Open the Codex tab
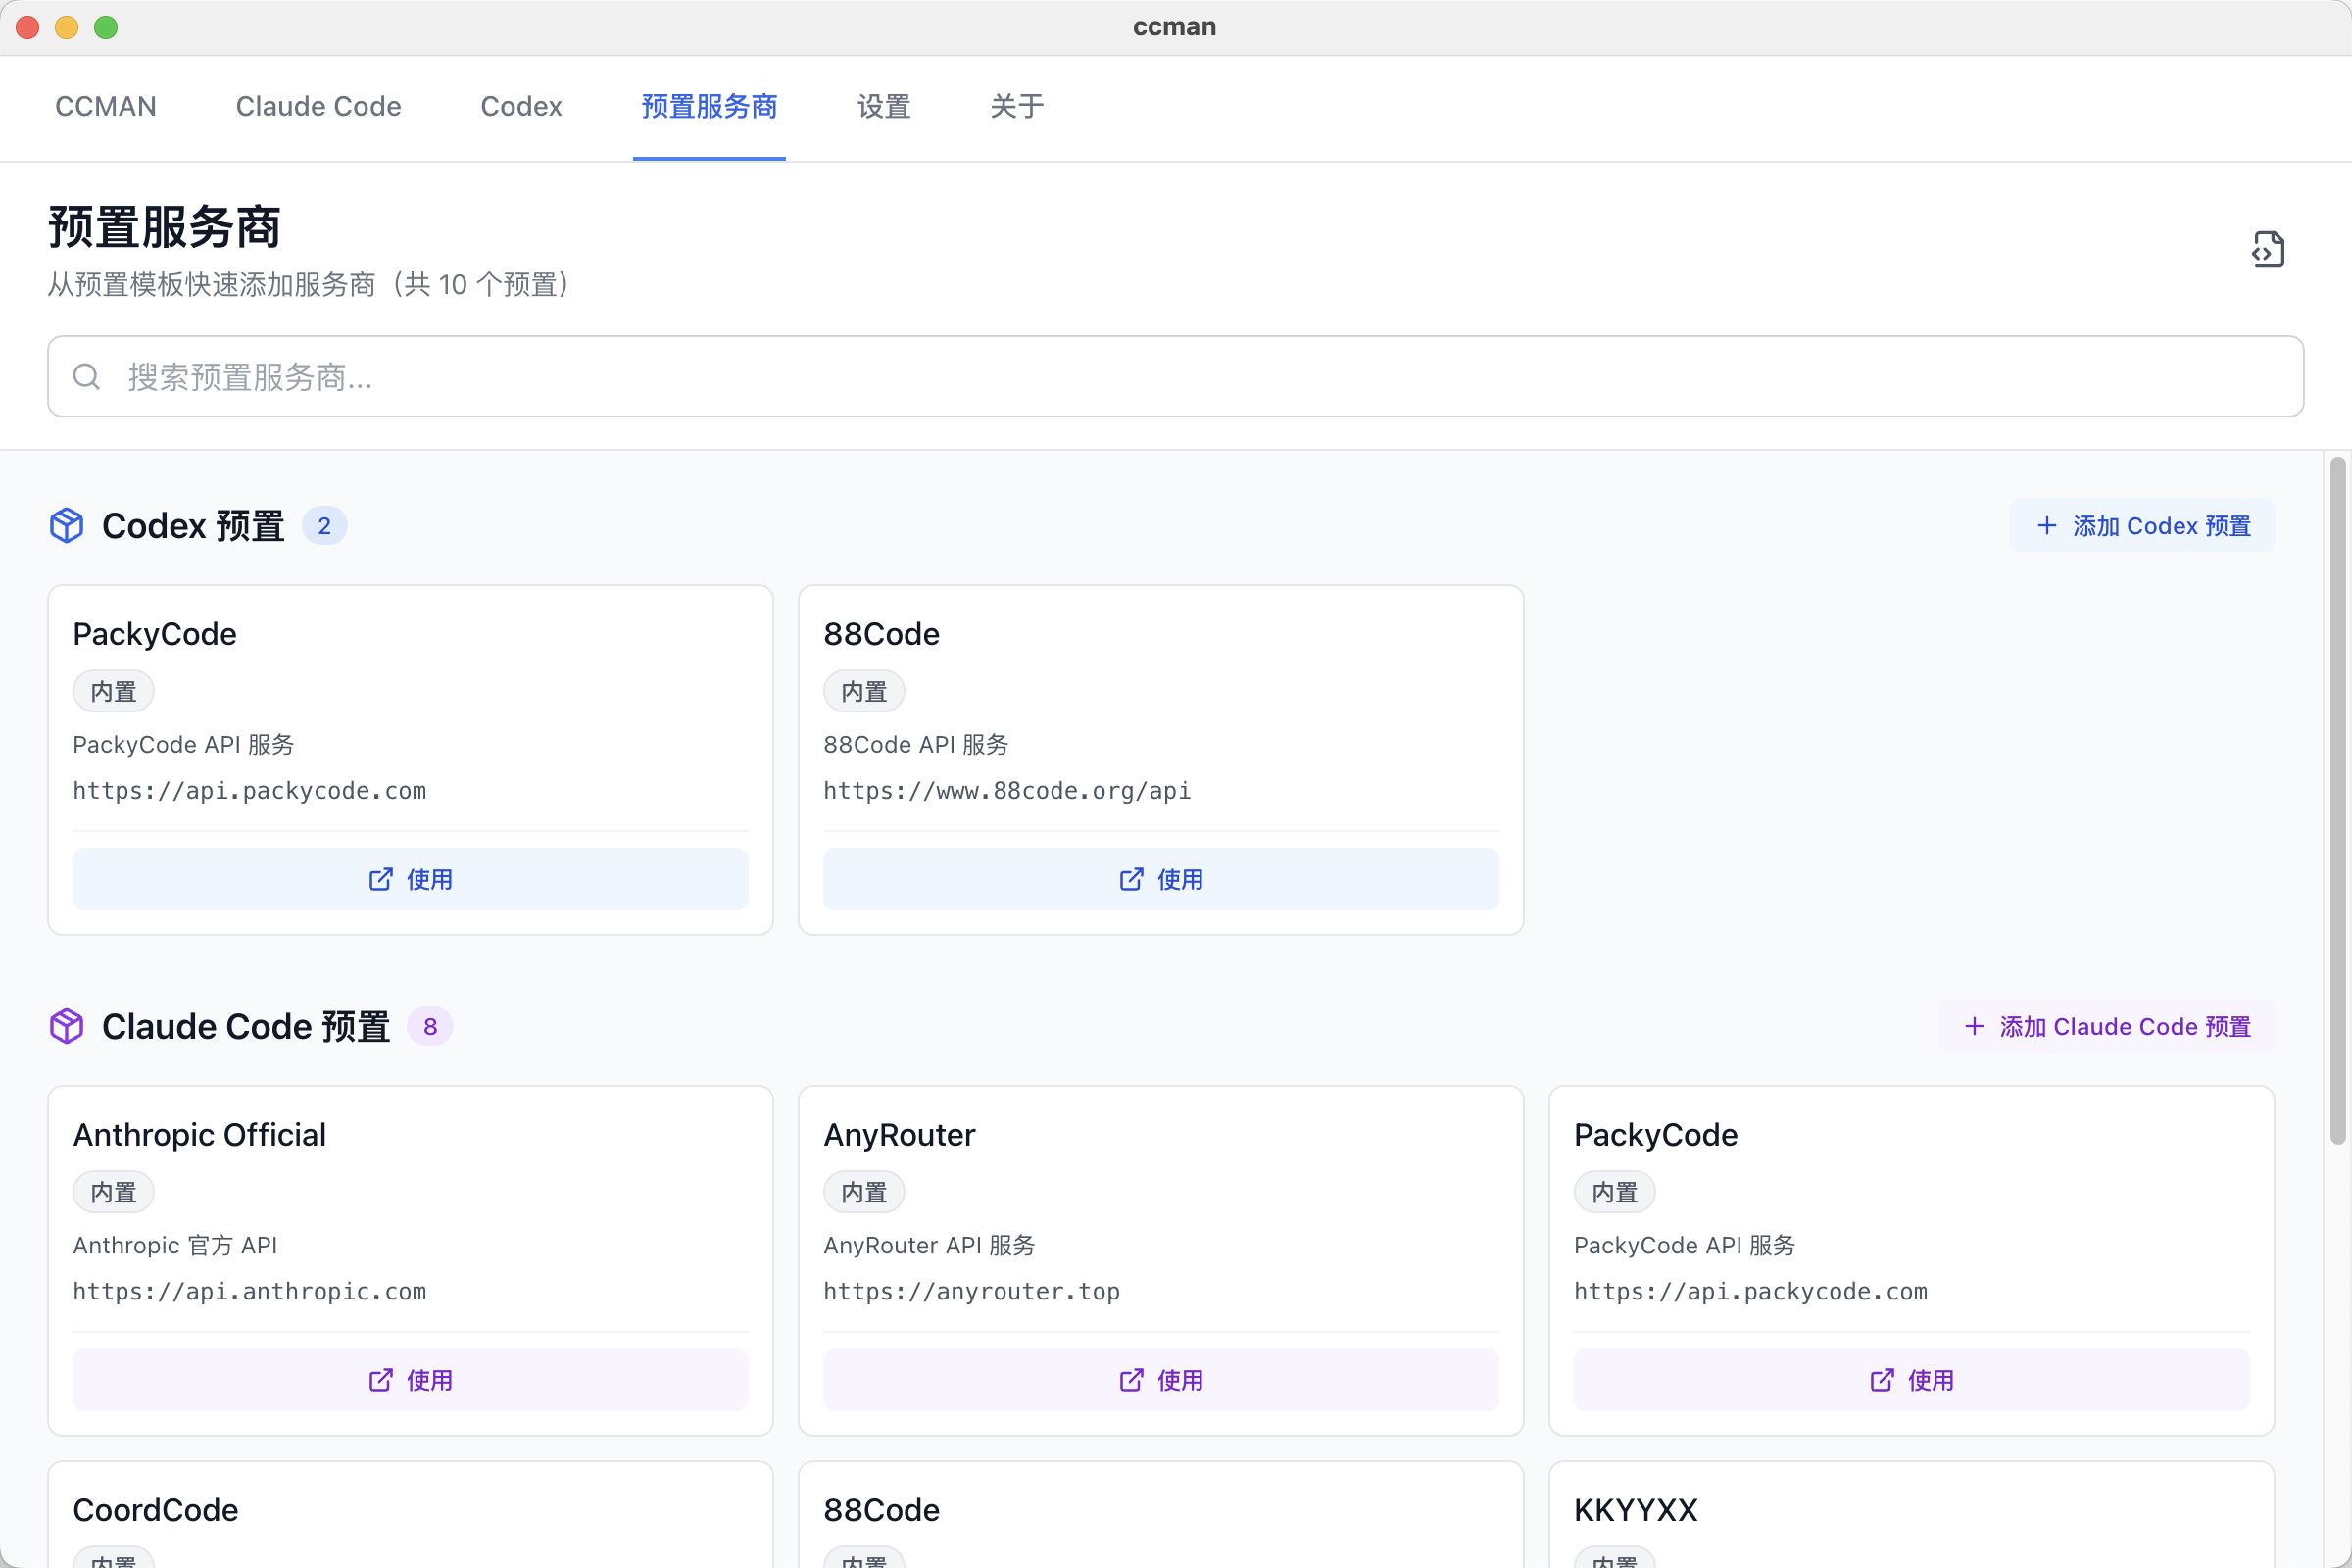This screenshot has width=2352, height=1568. (x=521, y=106)
